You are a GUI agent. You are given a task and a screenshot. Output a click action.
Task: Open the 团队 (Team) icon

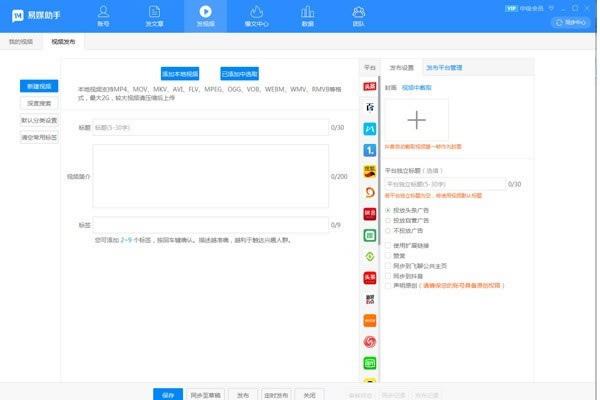click(x=359, y=14)
